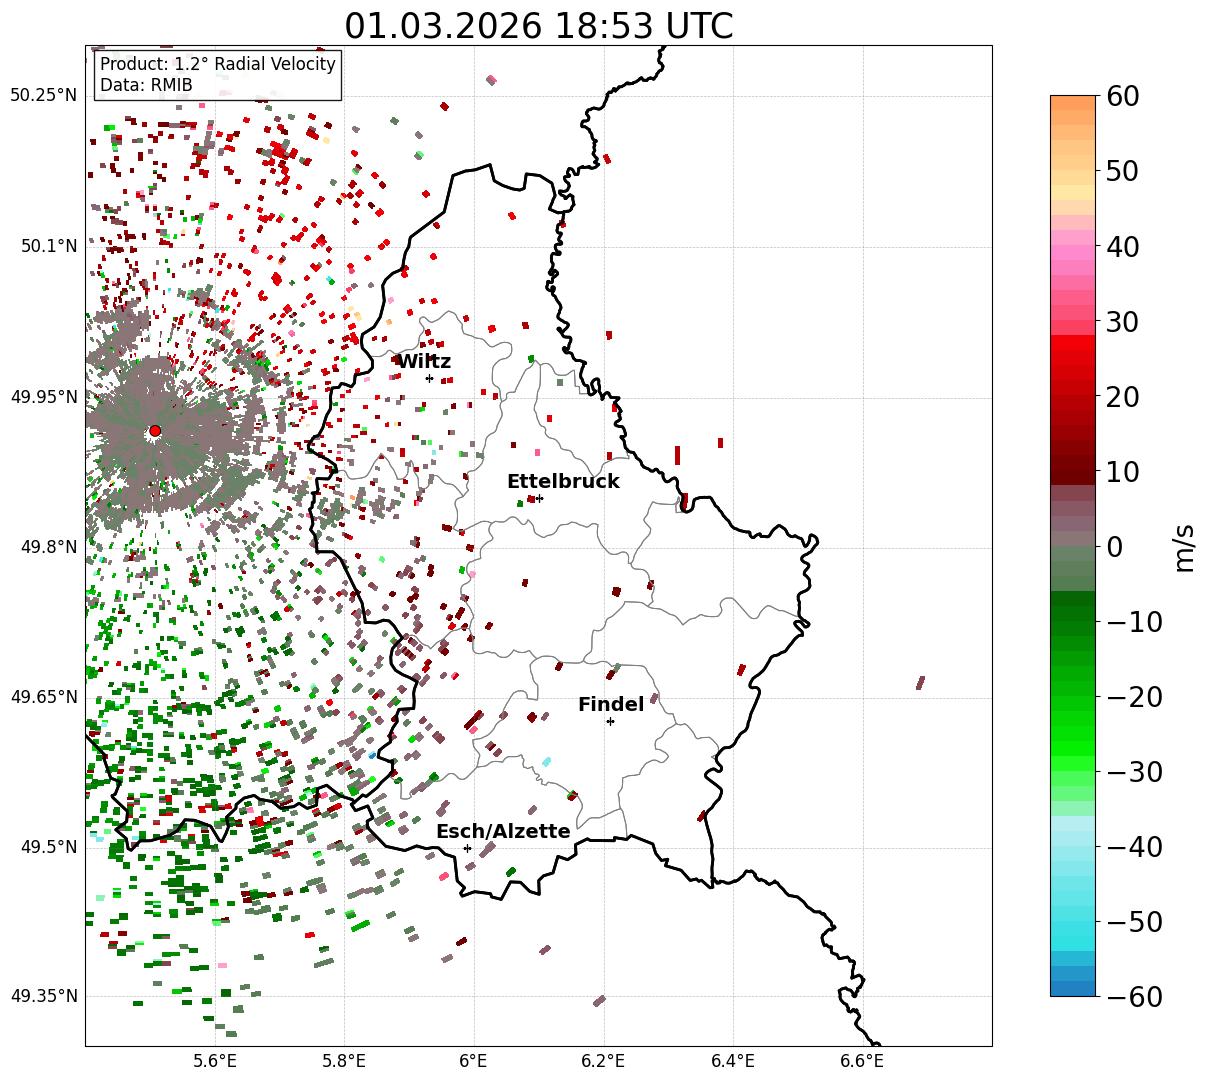1207x1081 pixels.
Task: Click the 49.35°N latitude label
Action: 44,996
